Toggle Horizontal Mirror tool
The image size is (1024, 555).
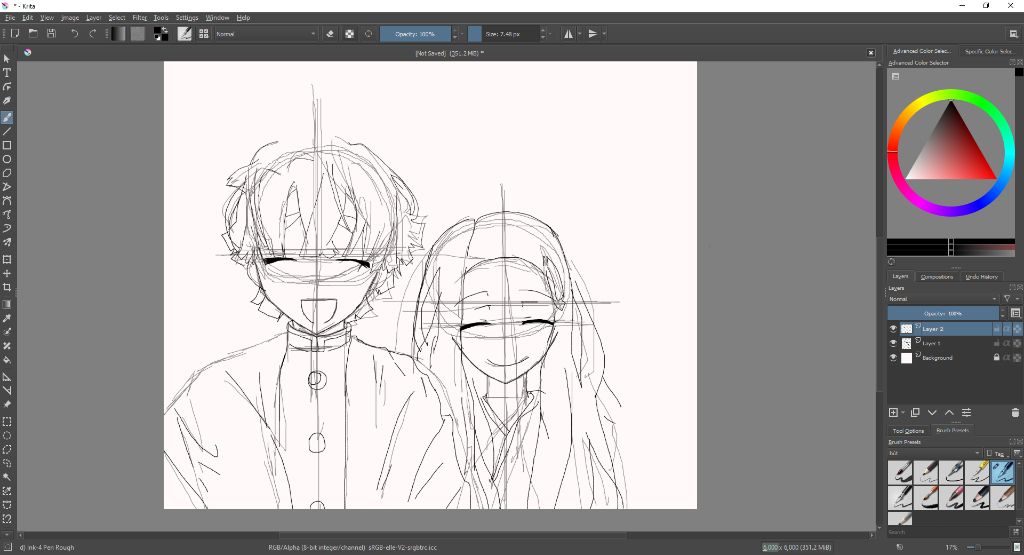coord(568,33)
